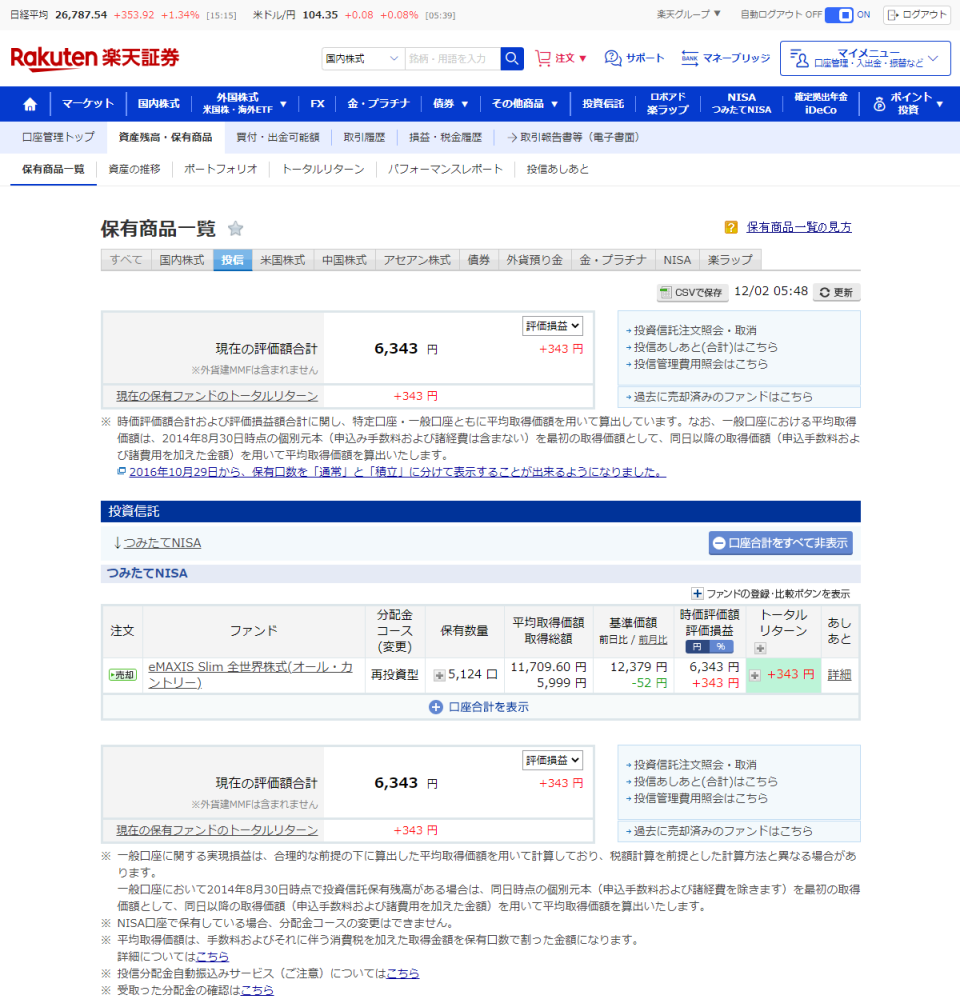960x1000 pixels.
Task: Click the Rakuten 楽天証券 logo
Action: [95, 58]
